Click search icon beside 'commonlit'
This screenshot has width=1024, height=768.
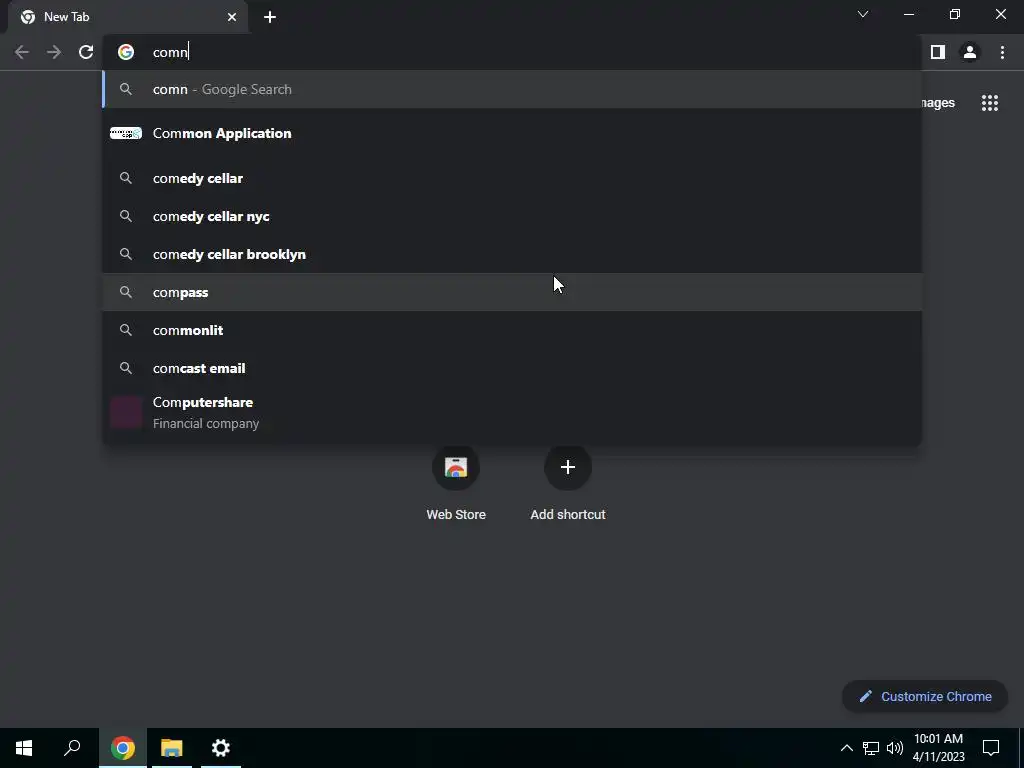(x=126, y=330)
